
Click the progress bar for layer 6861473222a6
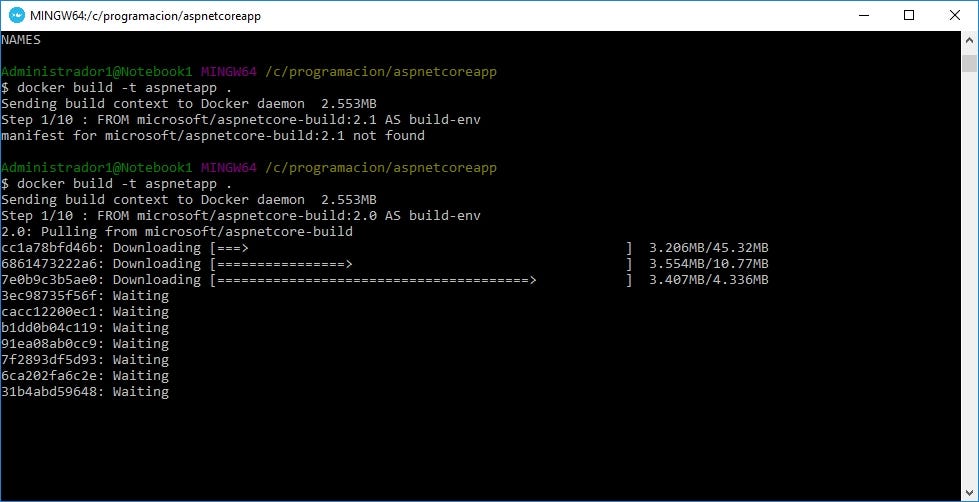click(421, 263)
